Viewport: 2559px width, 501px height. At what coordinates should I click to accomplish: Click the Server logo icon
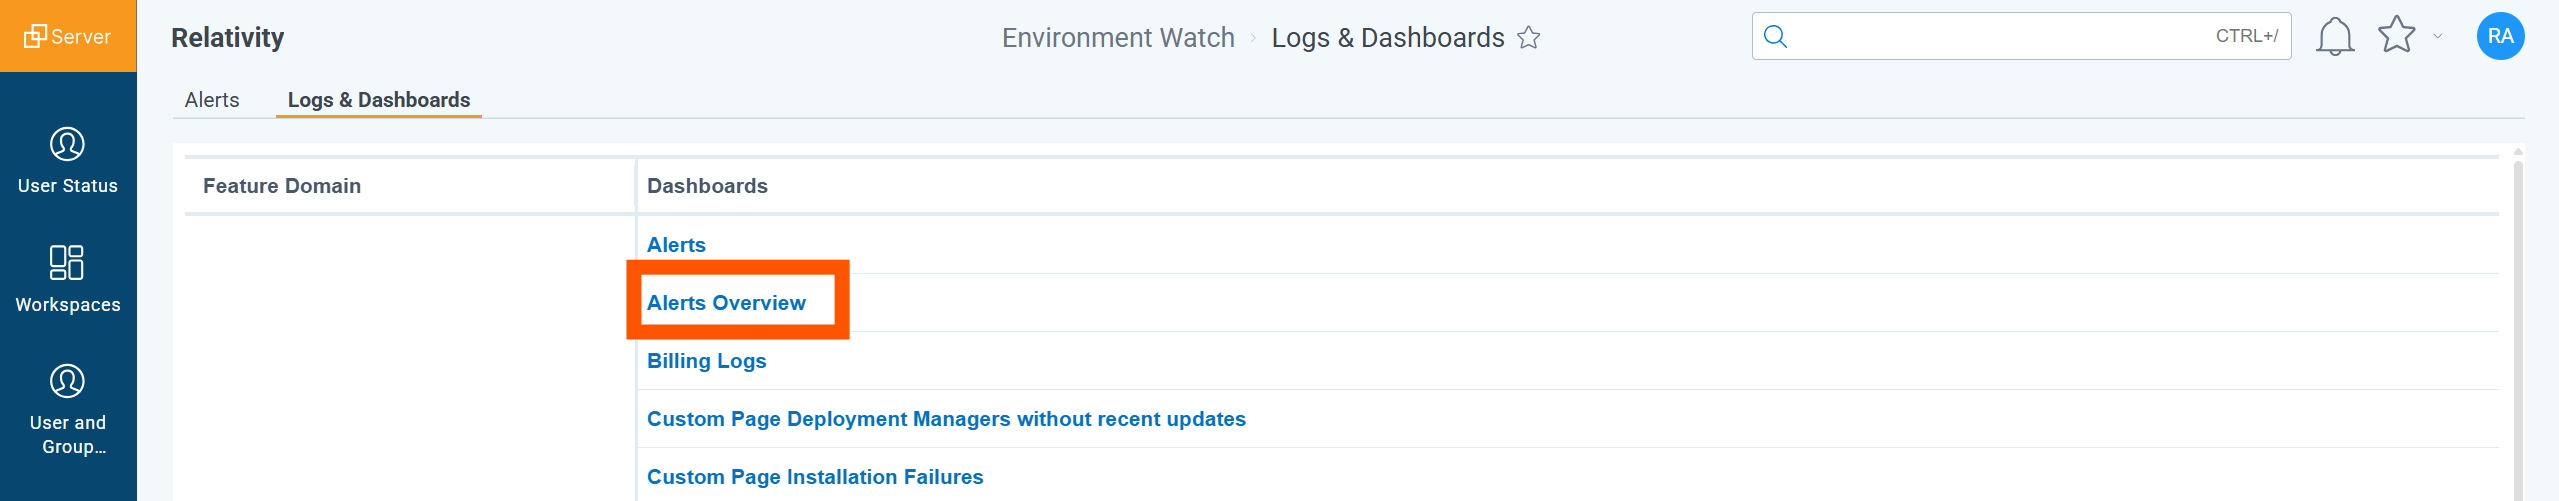pyautogui.click(x=36, y=36)
